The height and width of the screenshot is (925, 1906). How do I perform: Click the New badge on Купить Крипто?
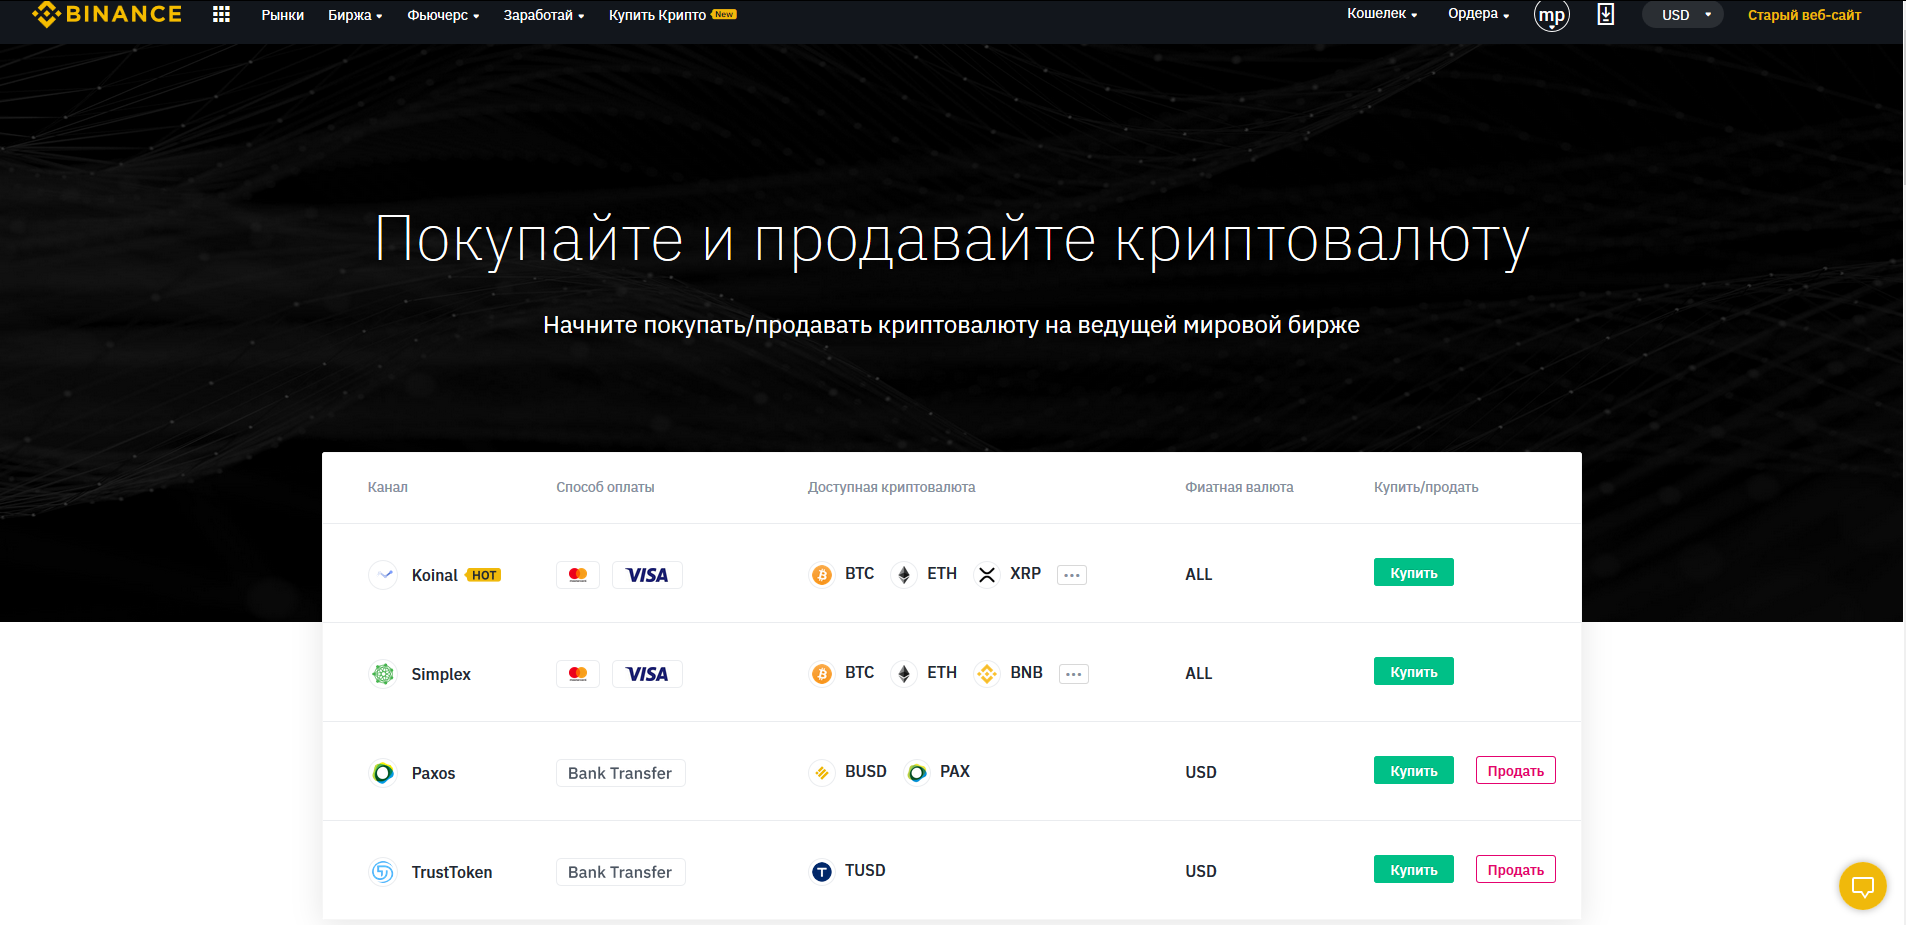point(724,14)
